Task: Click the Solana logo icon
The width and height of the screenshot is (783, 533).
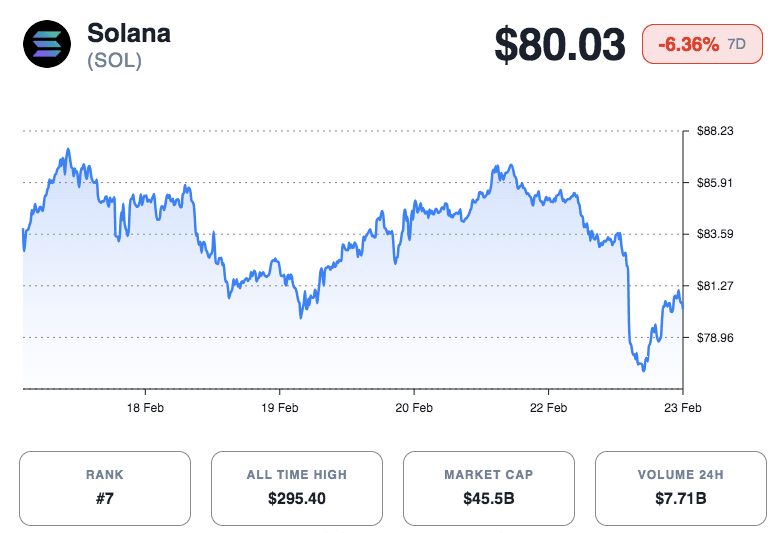Action: (x=47, y=45)
